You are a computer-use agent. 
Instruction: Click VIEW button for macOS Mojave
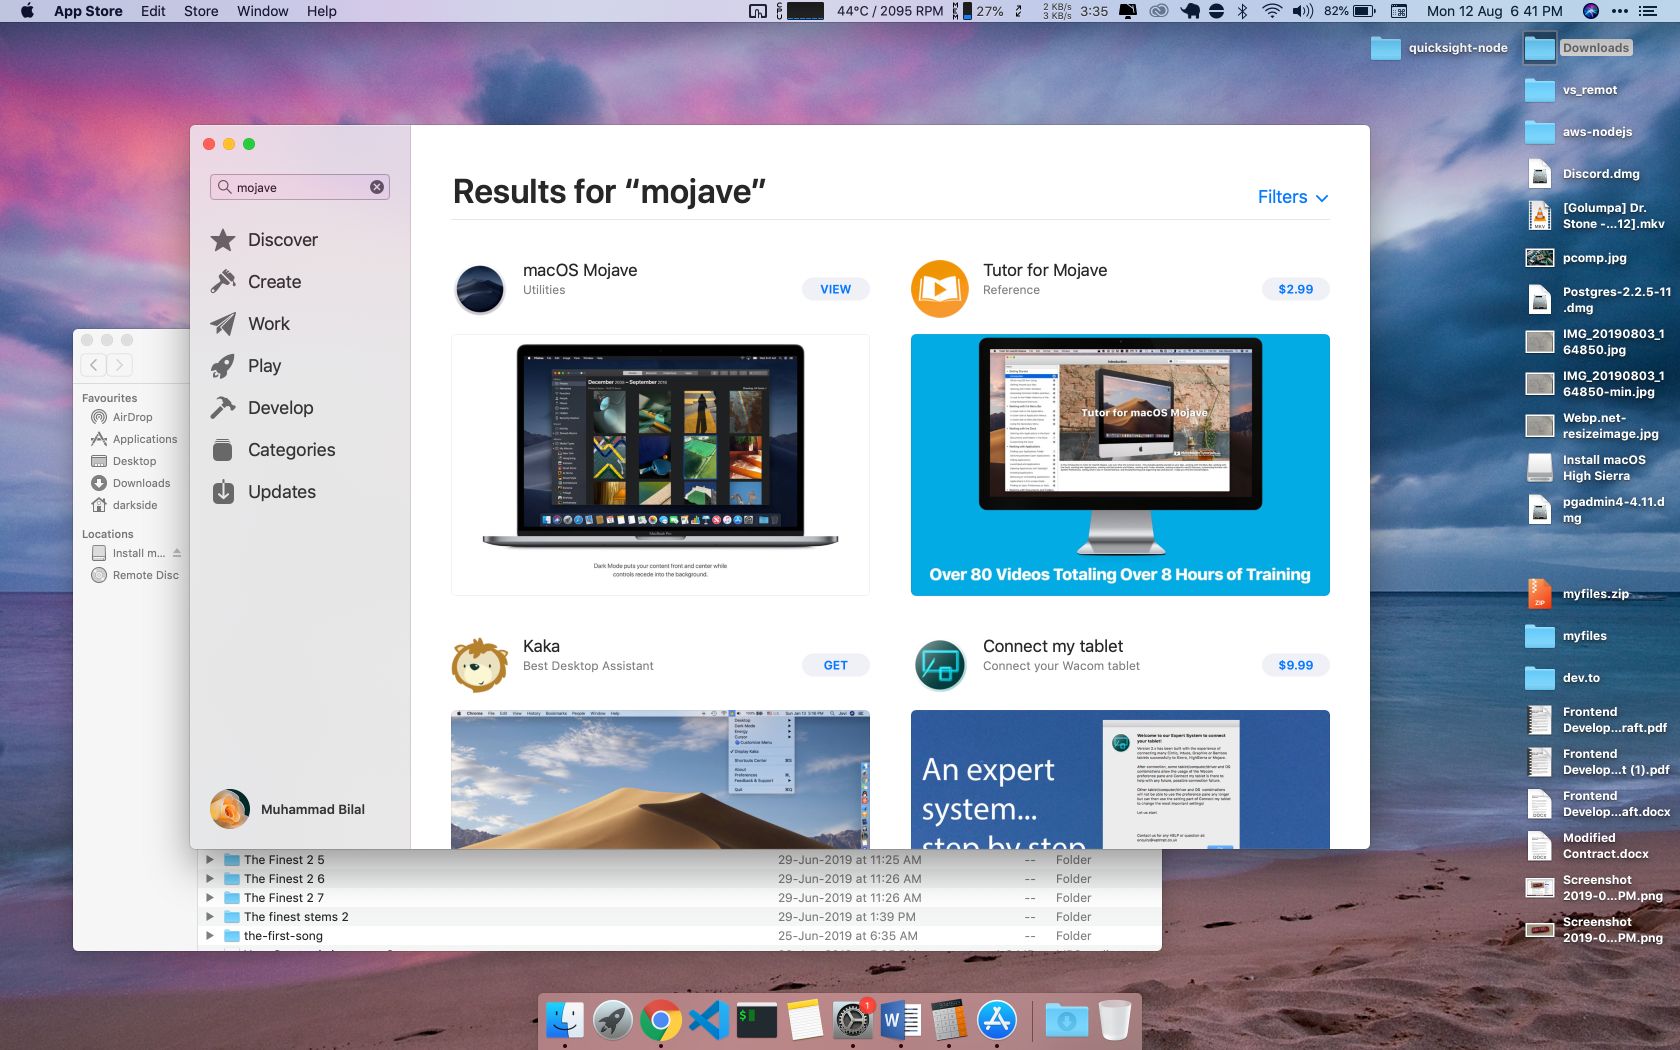pos(835,289)
